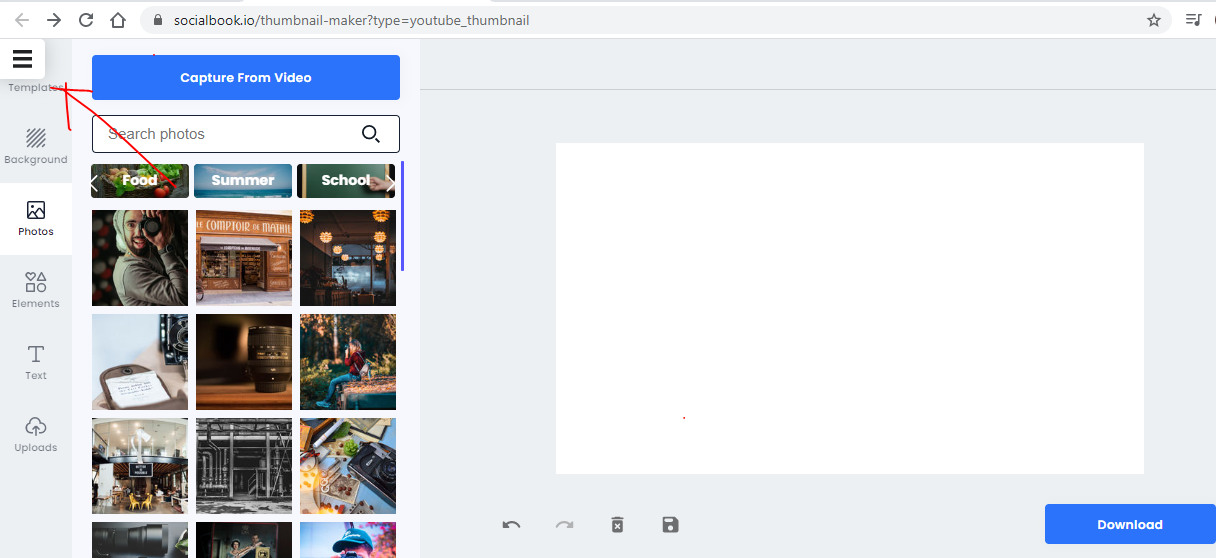Select the Photos tab
The height and width of the screenshot is (558, 1216).
pyautogui.click(x=36, y=219)
